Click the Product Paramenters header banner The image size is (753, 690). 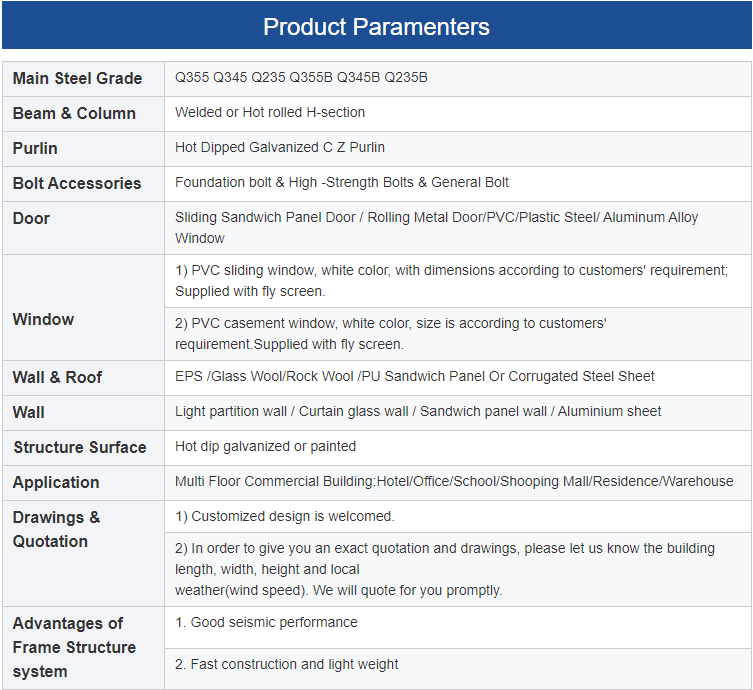pos(376,27)
